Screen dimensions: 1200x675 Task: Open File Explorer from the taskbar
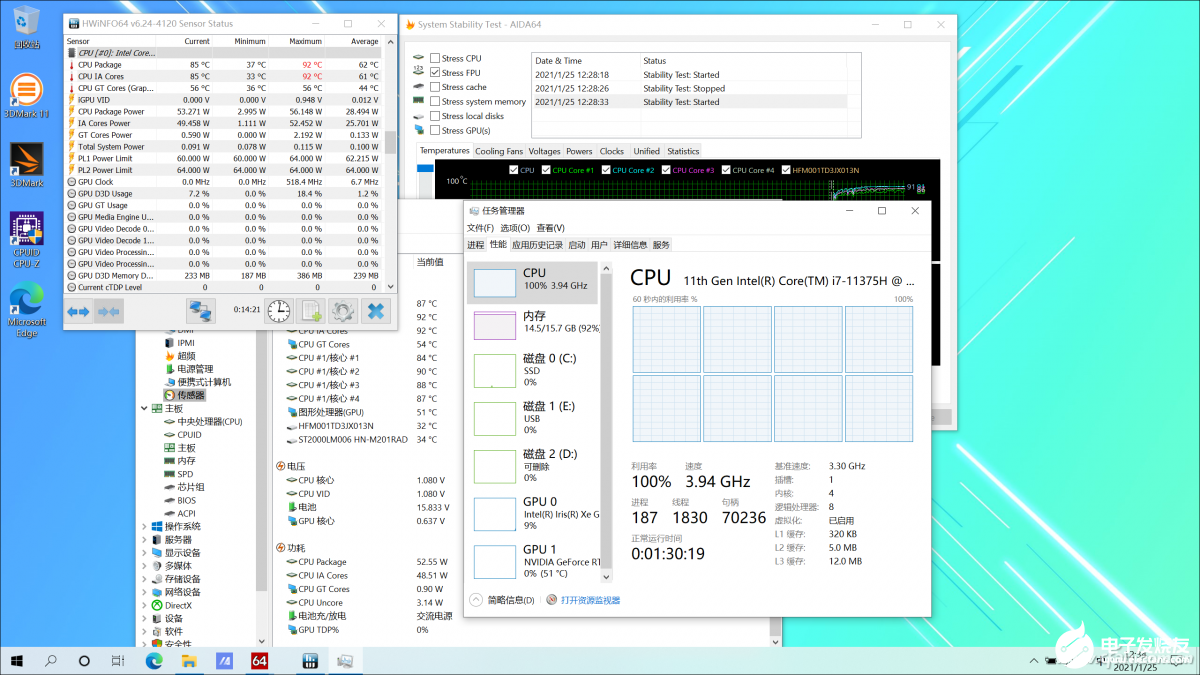190,660
